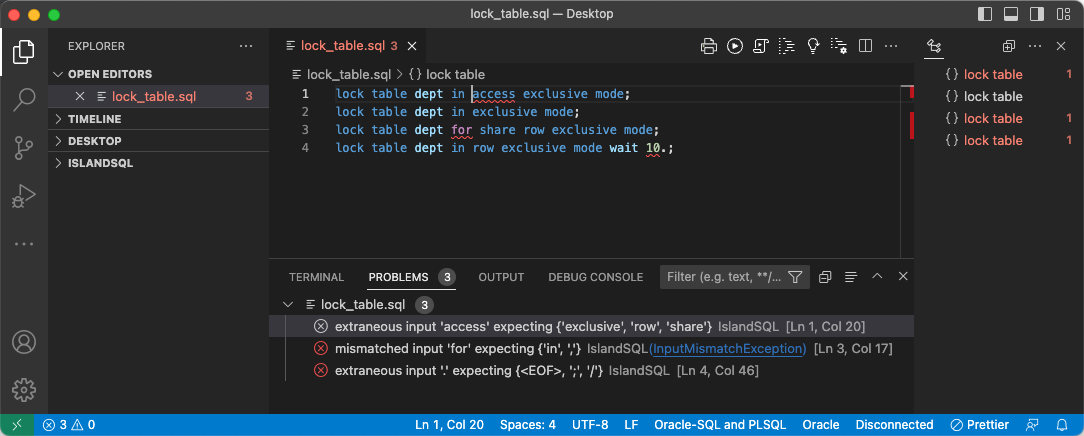This screenshot has width=1084, height=436.
Task: Maximize the bottom panel with chevron up
Action: point(877,276)
